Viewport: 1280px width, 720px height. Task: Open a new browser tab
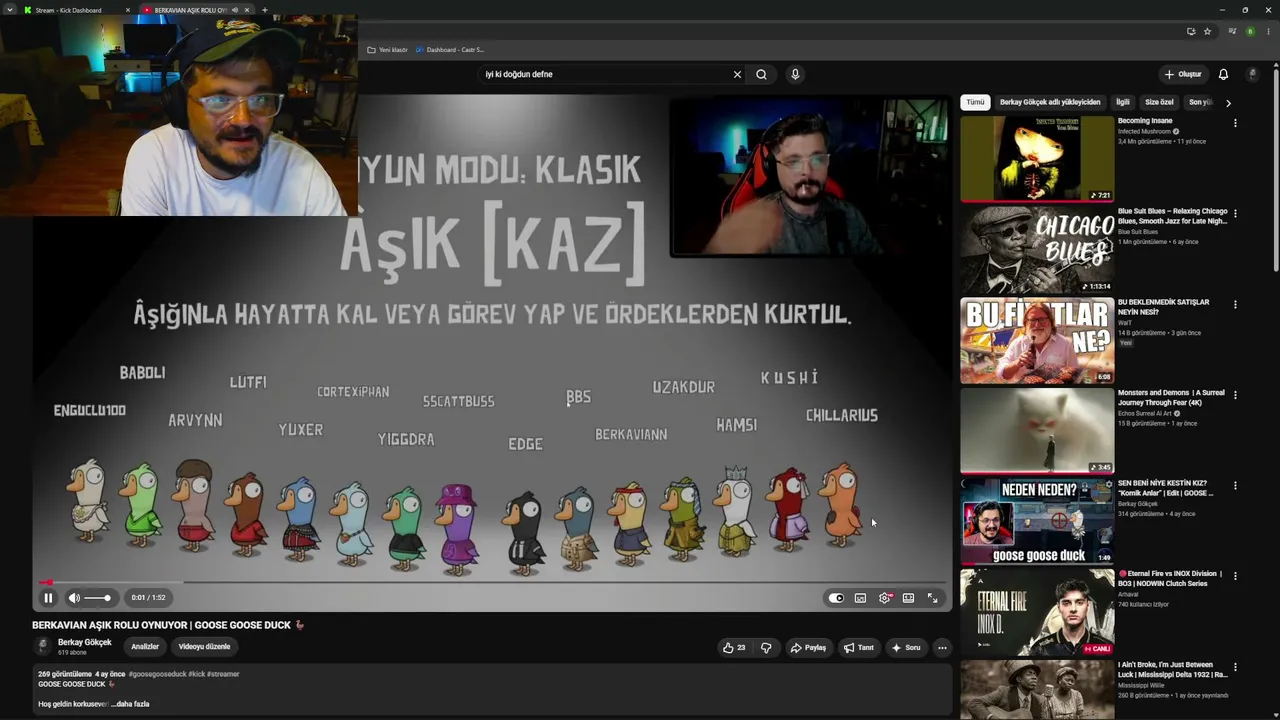click(265, 10)
